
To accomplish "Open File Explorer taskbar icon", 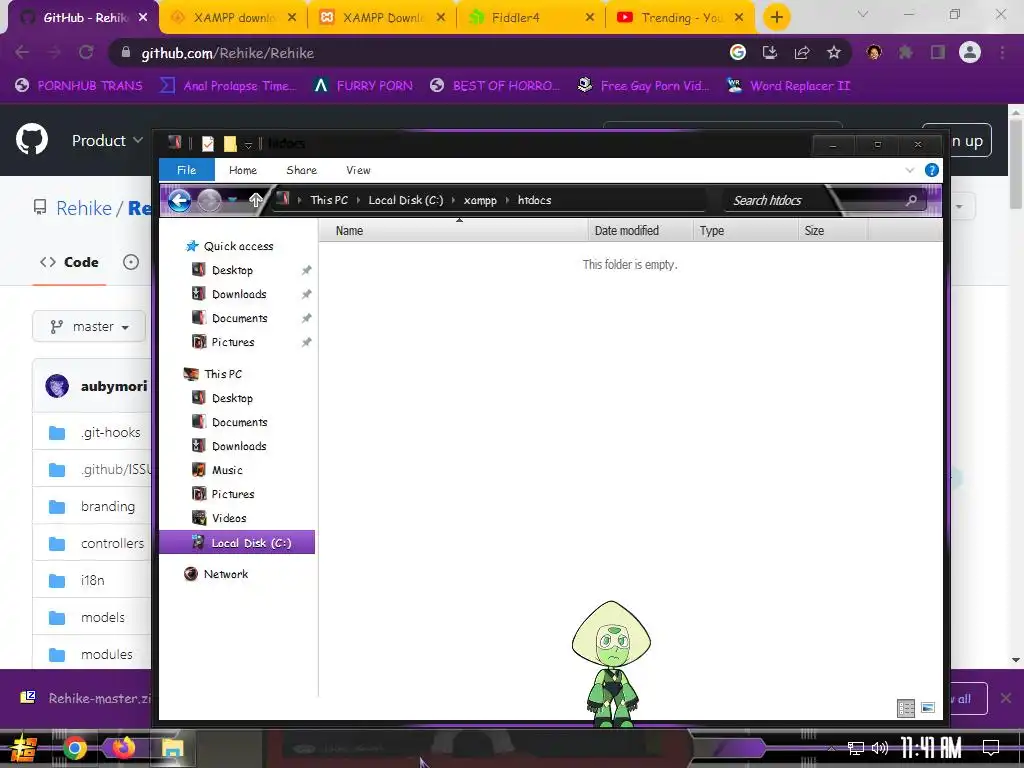I will pos(173,748).
